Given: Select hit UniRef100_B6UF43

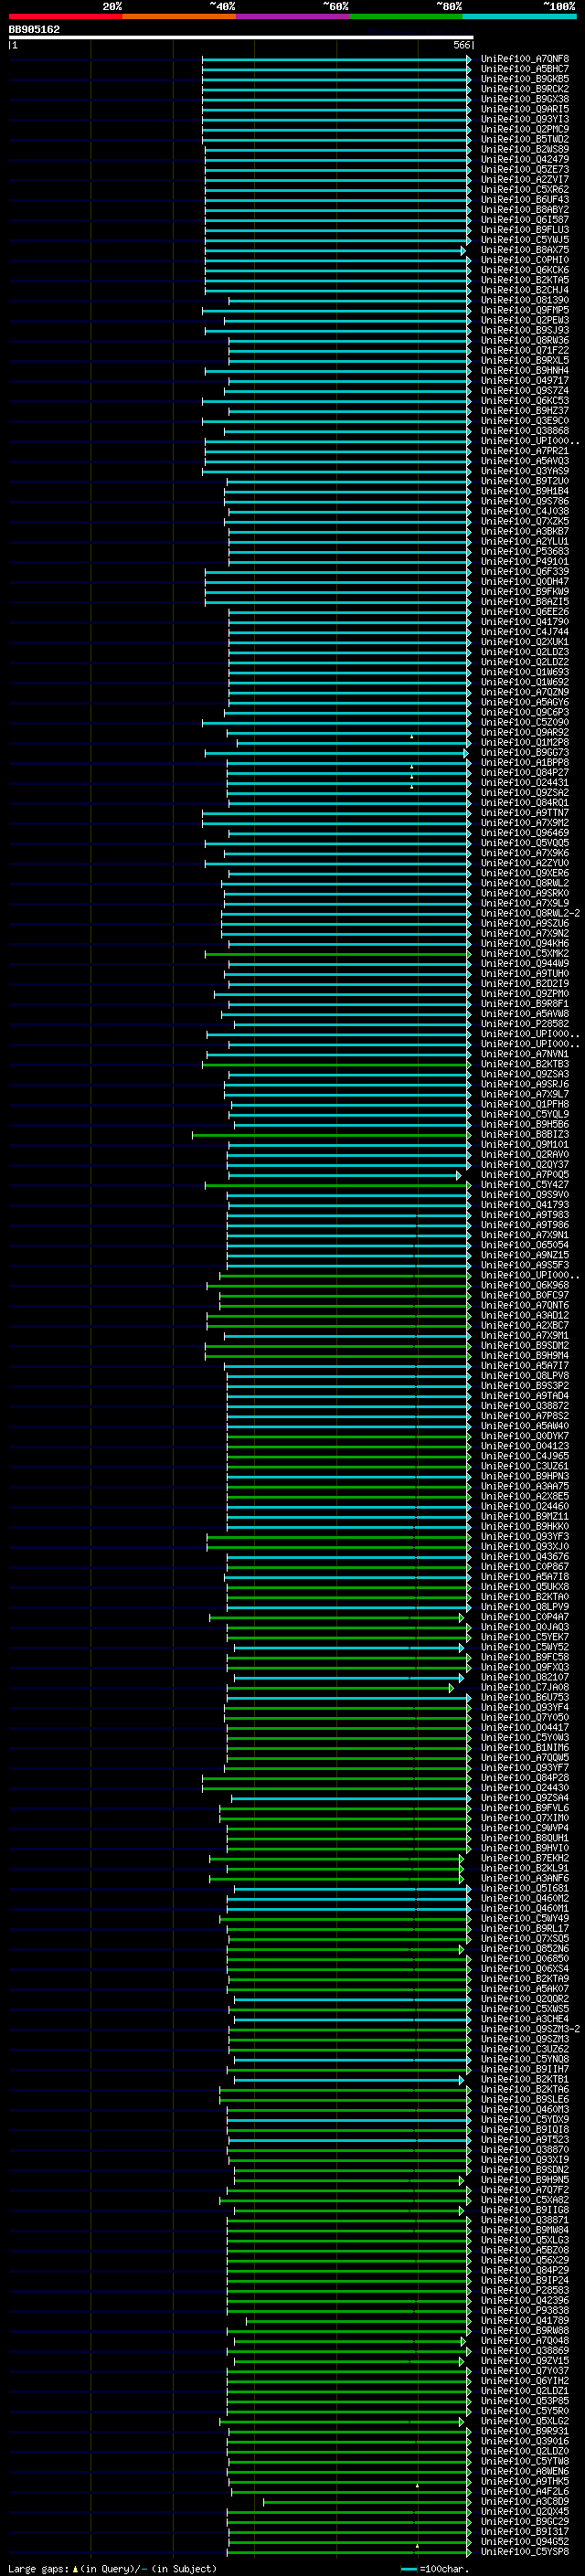Looking at the screenshot, I should pos(524,199).
